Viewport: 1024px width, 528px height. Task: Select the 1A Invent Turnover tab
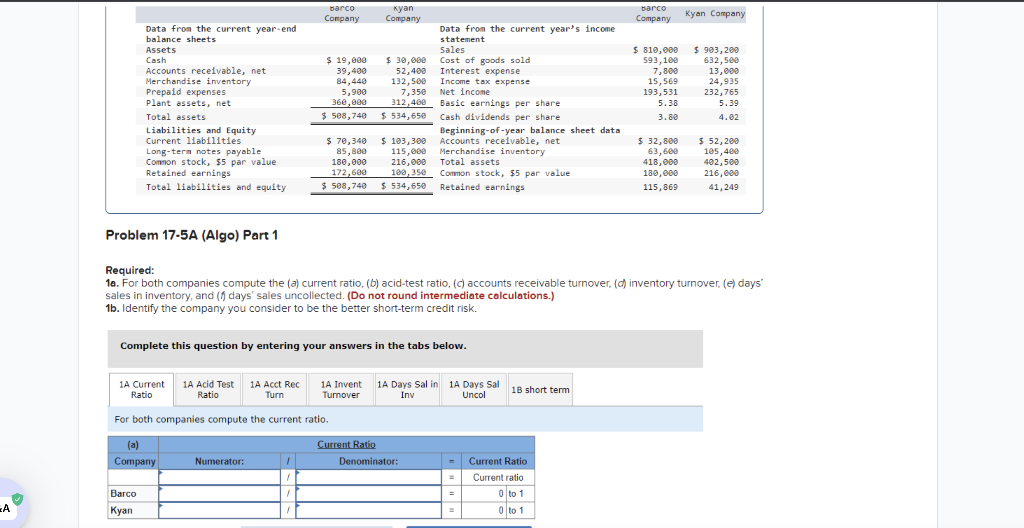(x=341, y=389)
